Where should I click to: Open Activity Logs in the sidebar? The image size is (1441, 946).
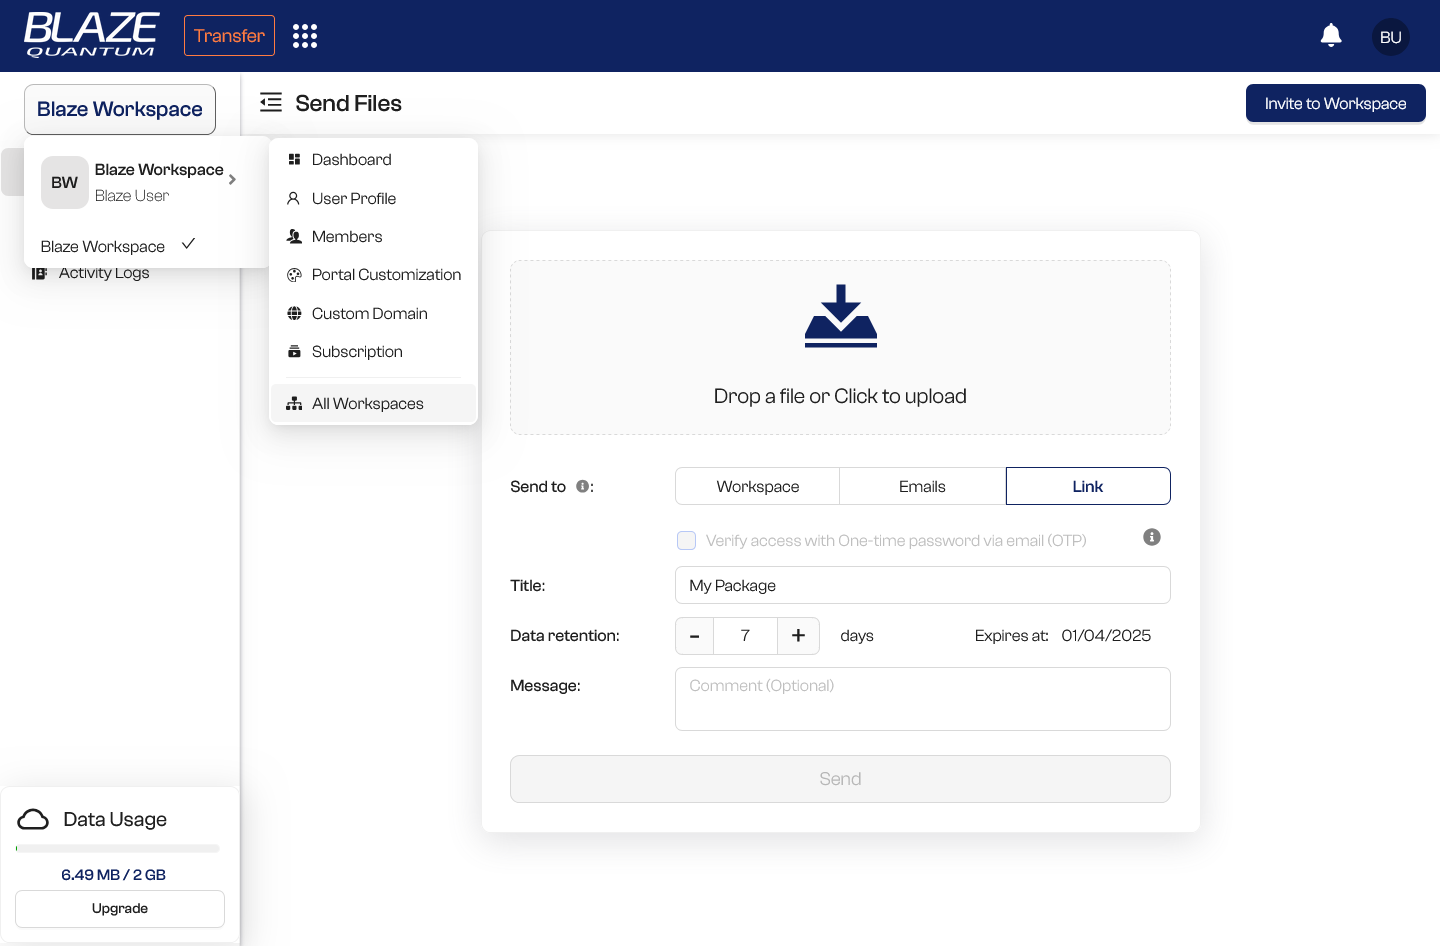[x=104, y=273]
